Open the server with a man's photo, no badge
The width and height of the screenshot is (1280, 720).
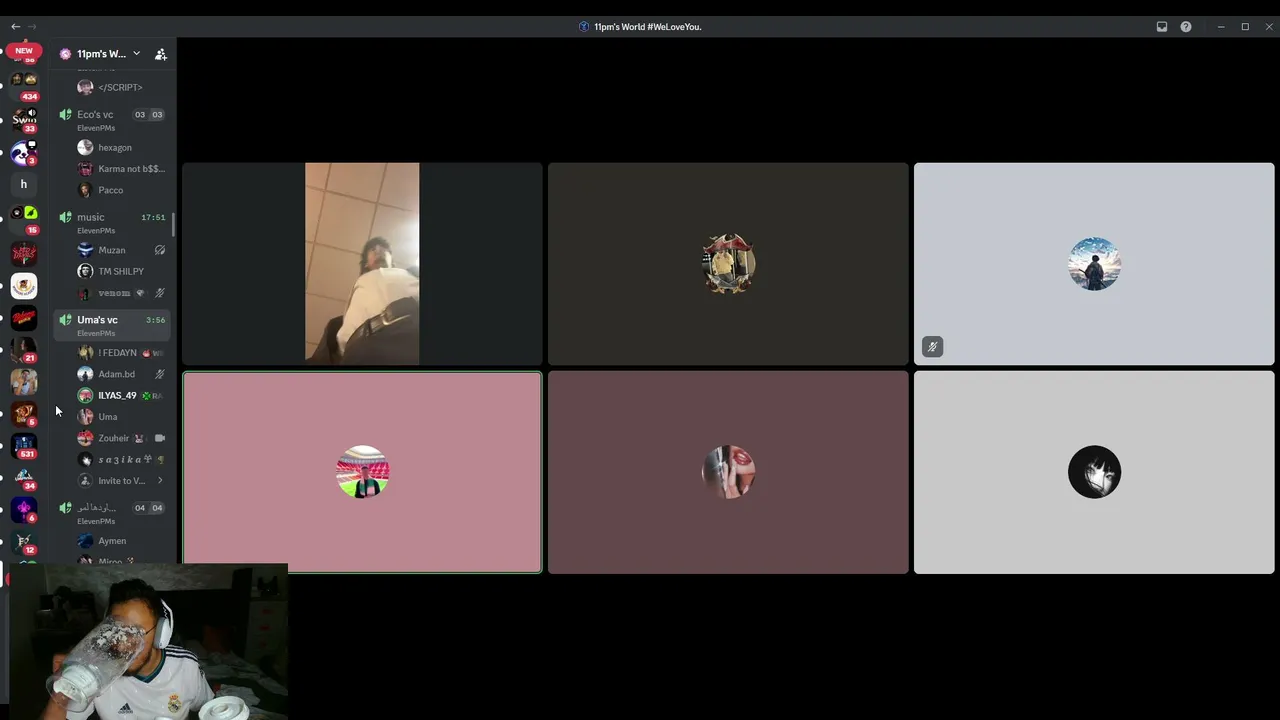pos(24,381)
